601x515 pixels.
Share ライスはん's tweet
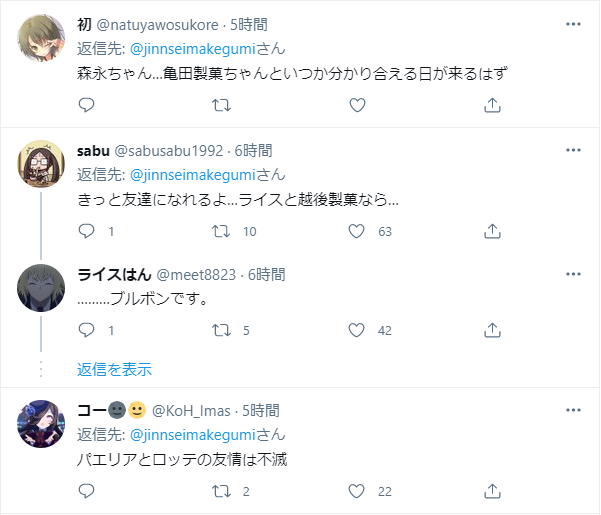[492, 330]
